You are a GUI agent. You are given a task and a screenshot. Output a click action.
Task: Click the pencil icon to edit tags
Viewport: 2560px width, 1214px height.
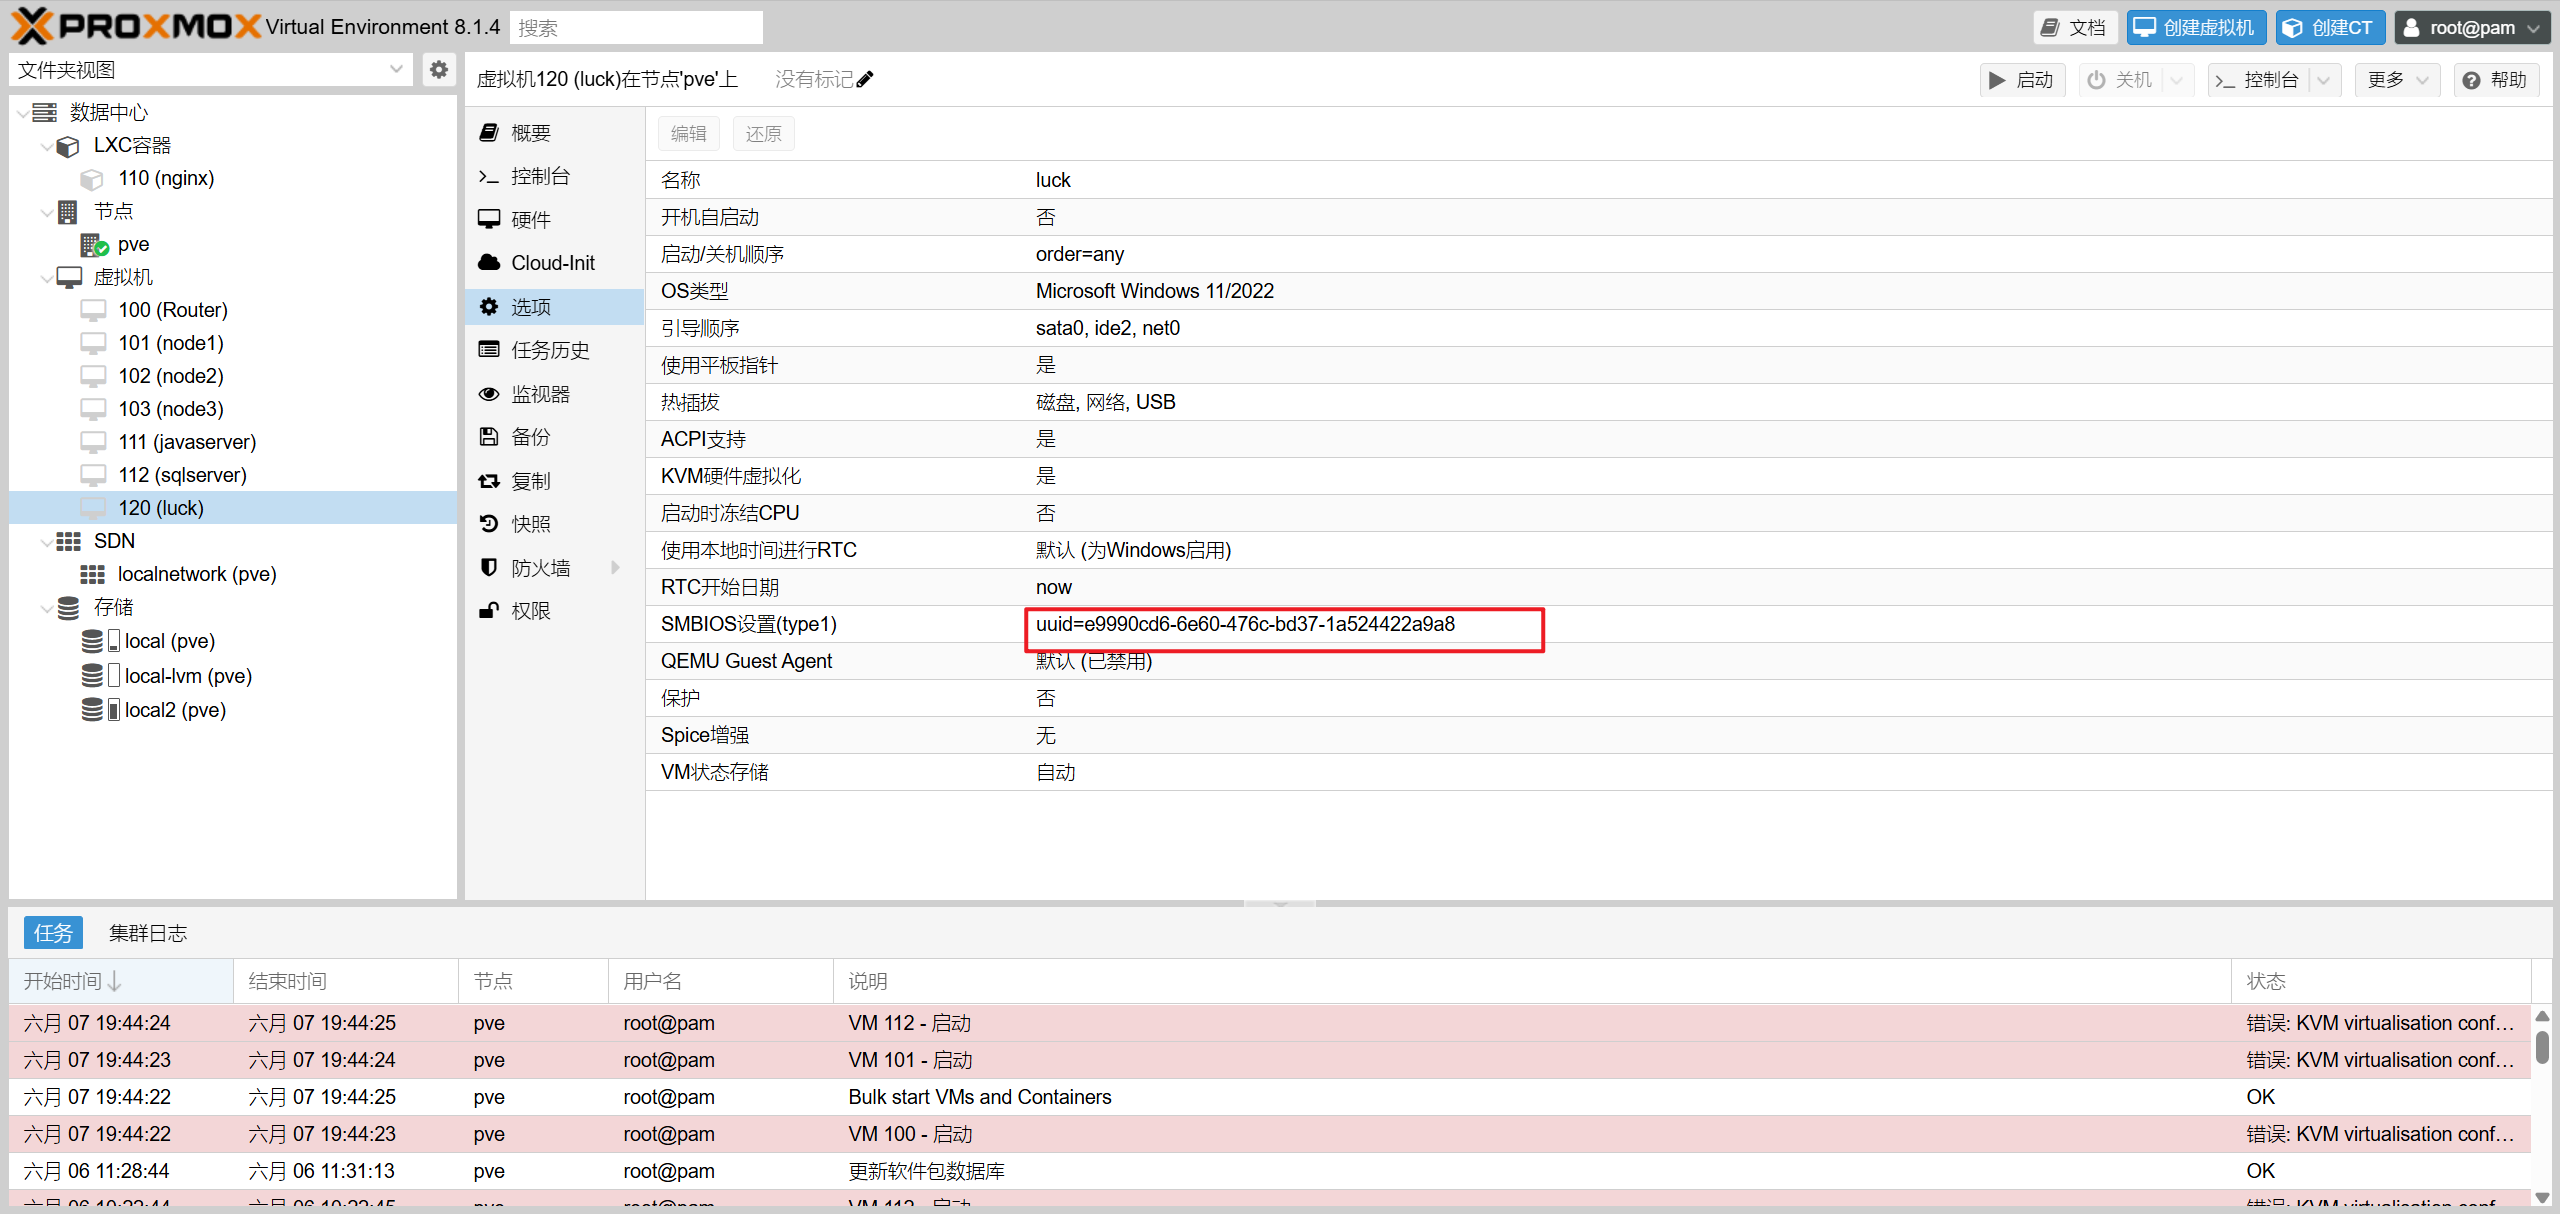[x=865, y=79]
